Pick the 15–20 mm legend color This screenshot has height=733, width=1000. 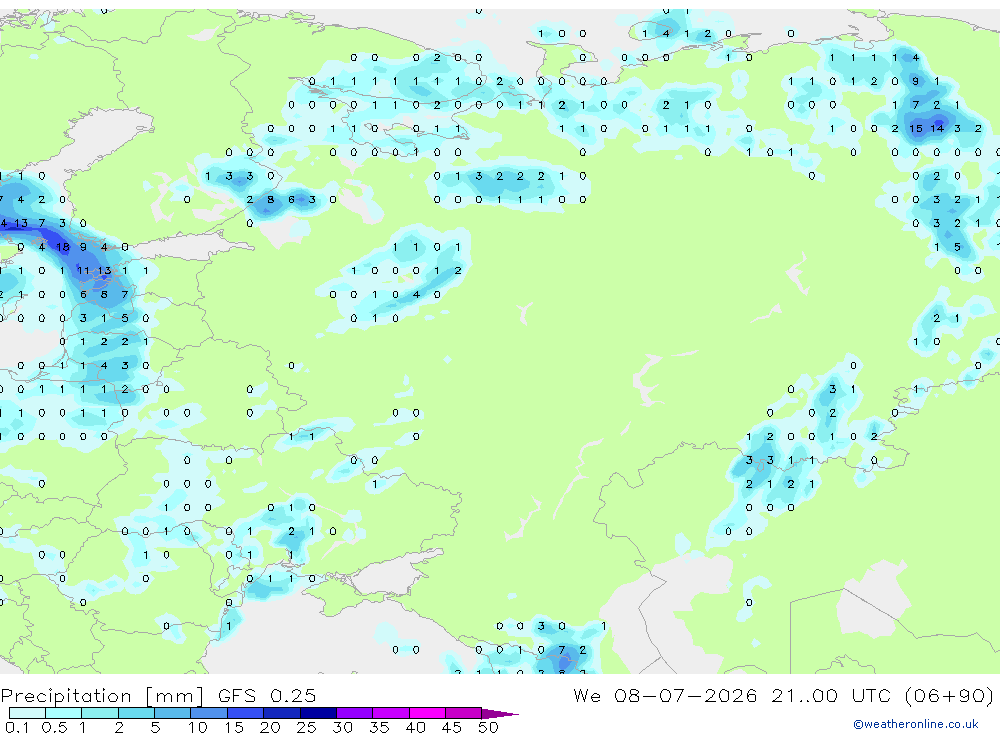[246, 713]
